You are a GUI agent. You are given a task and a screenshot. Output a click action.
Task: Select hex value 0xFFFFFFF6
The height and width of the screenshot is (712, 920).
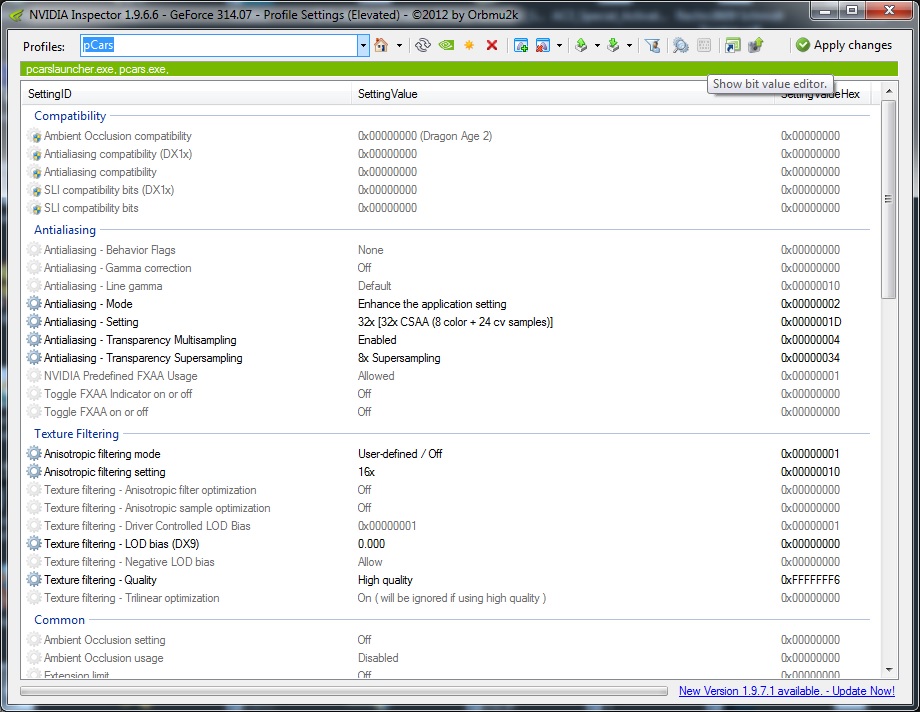810,580
